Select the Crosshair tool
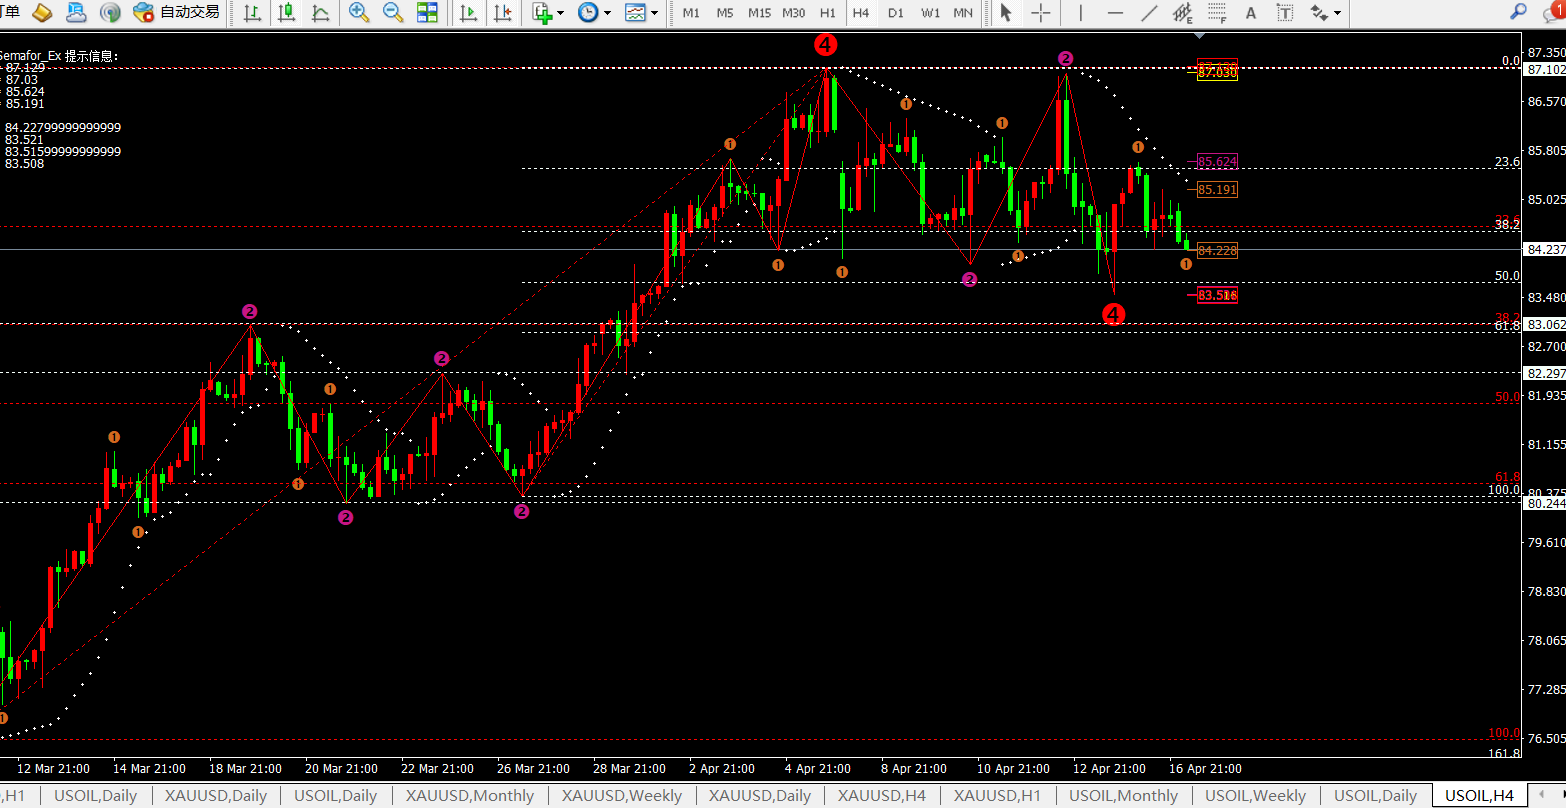1566x808 pixels. (x=1041, y=13)
